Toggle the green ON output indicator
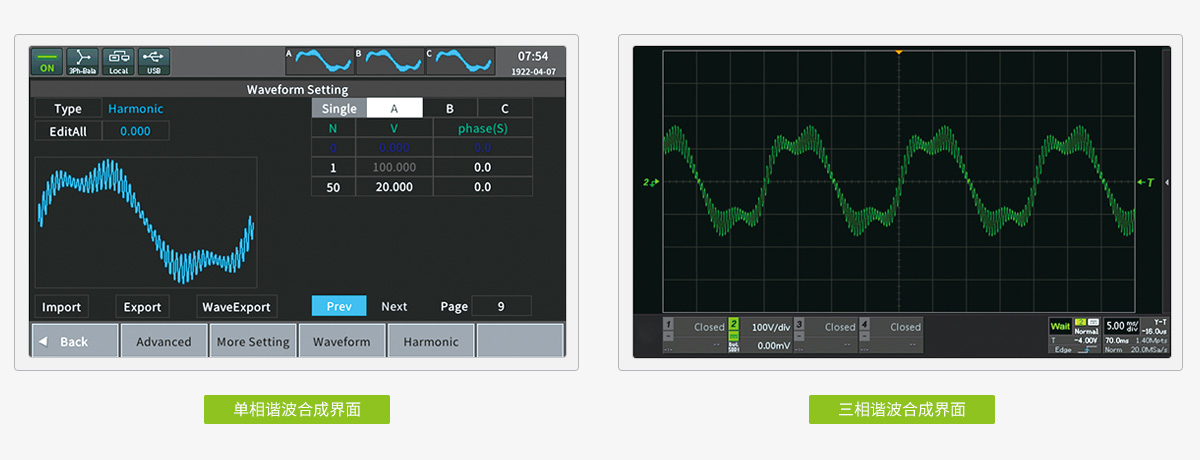 (46, 62)
